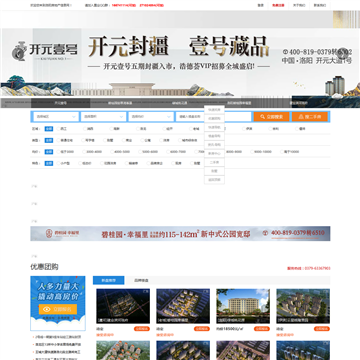Click the magnifier icon in 立即搜索 button
The width and height of the screenshot is (360, 360).
click(263, 117)
